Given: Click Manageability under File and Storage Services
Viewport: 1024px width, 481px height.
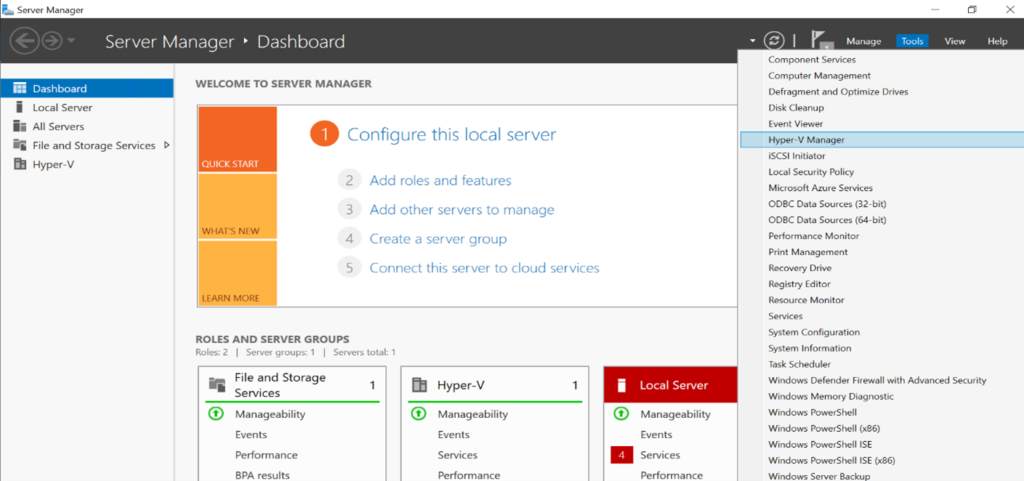Looking at the screenshot, I should pos(270,414).
